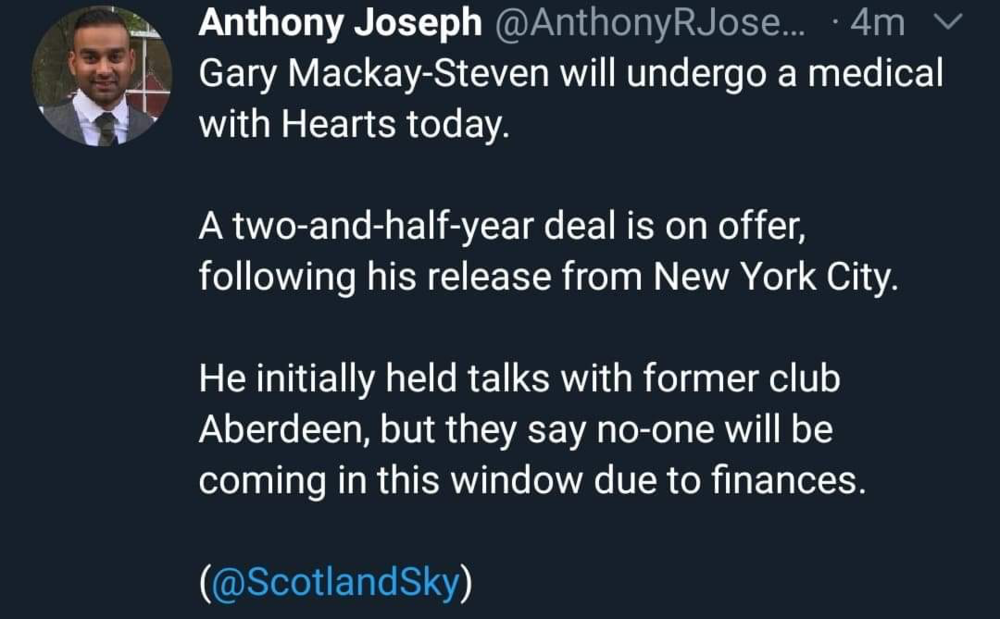Click the 4m tweet timestamp
1000x619 pixels.
pos(878,24)
